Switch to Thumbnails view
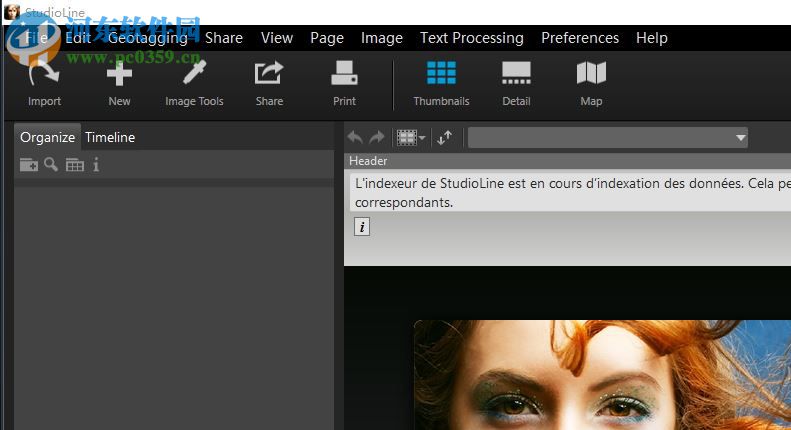Viewport: 791px width, 430px height. point(441,83)
